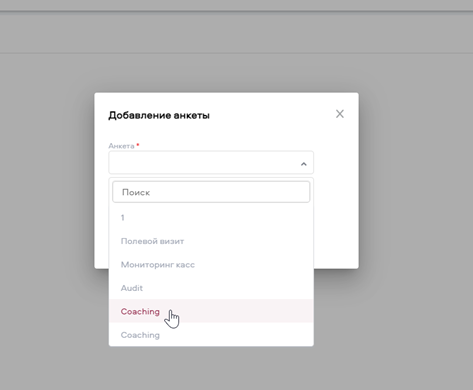Focus the Поиск search field
The image size is (473, 390).
click(211, 192)
